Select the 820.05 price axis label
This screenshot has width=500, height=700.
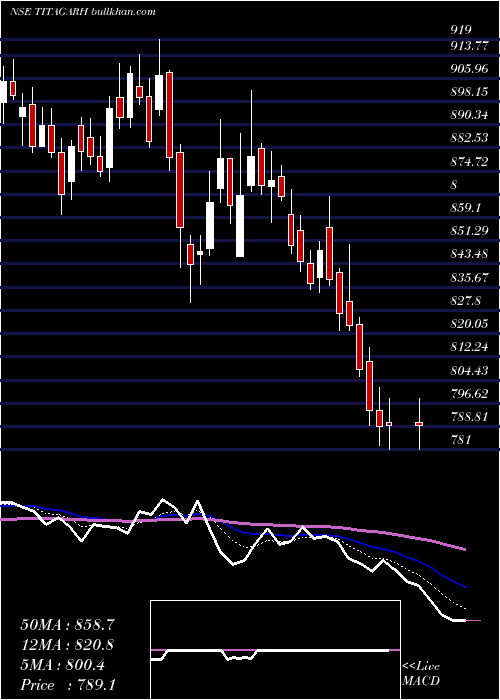(471, 324)
